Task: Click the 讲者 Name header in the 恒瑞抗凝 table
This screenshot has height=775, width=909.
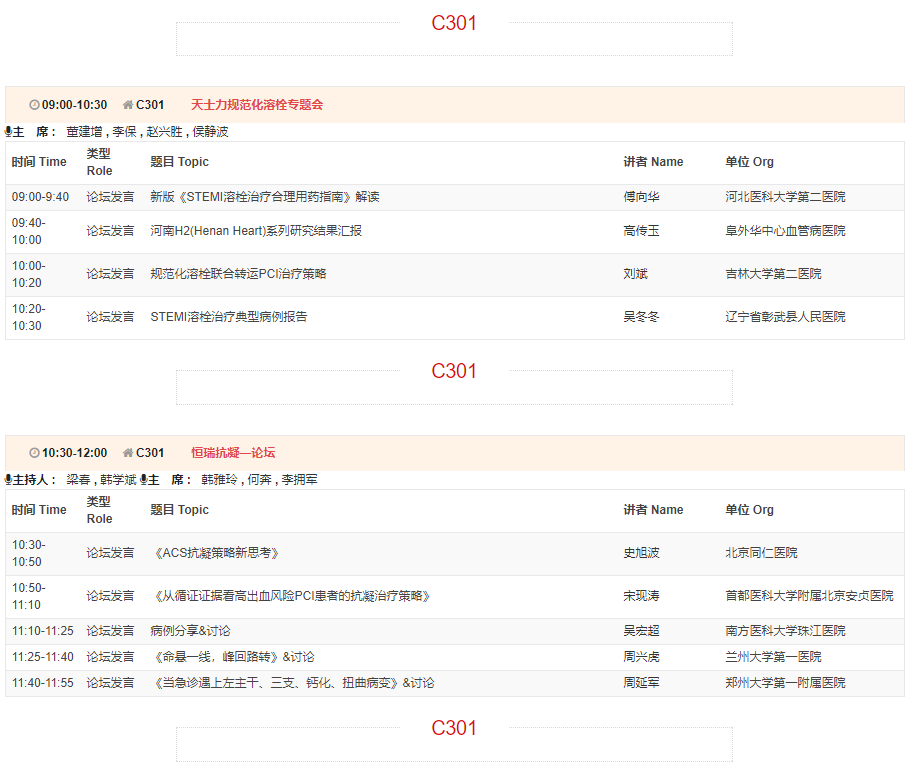Action: click(x=653, y=510)
